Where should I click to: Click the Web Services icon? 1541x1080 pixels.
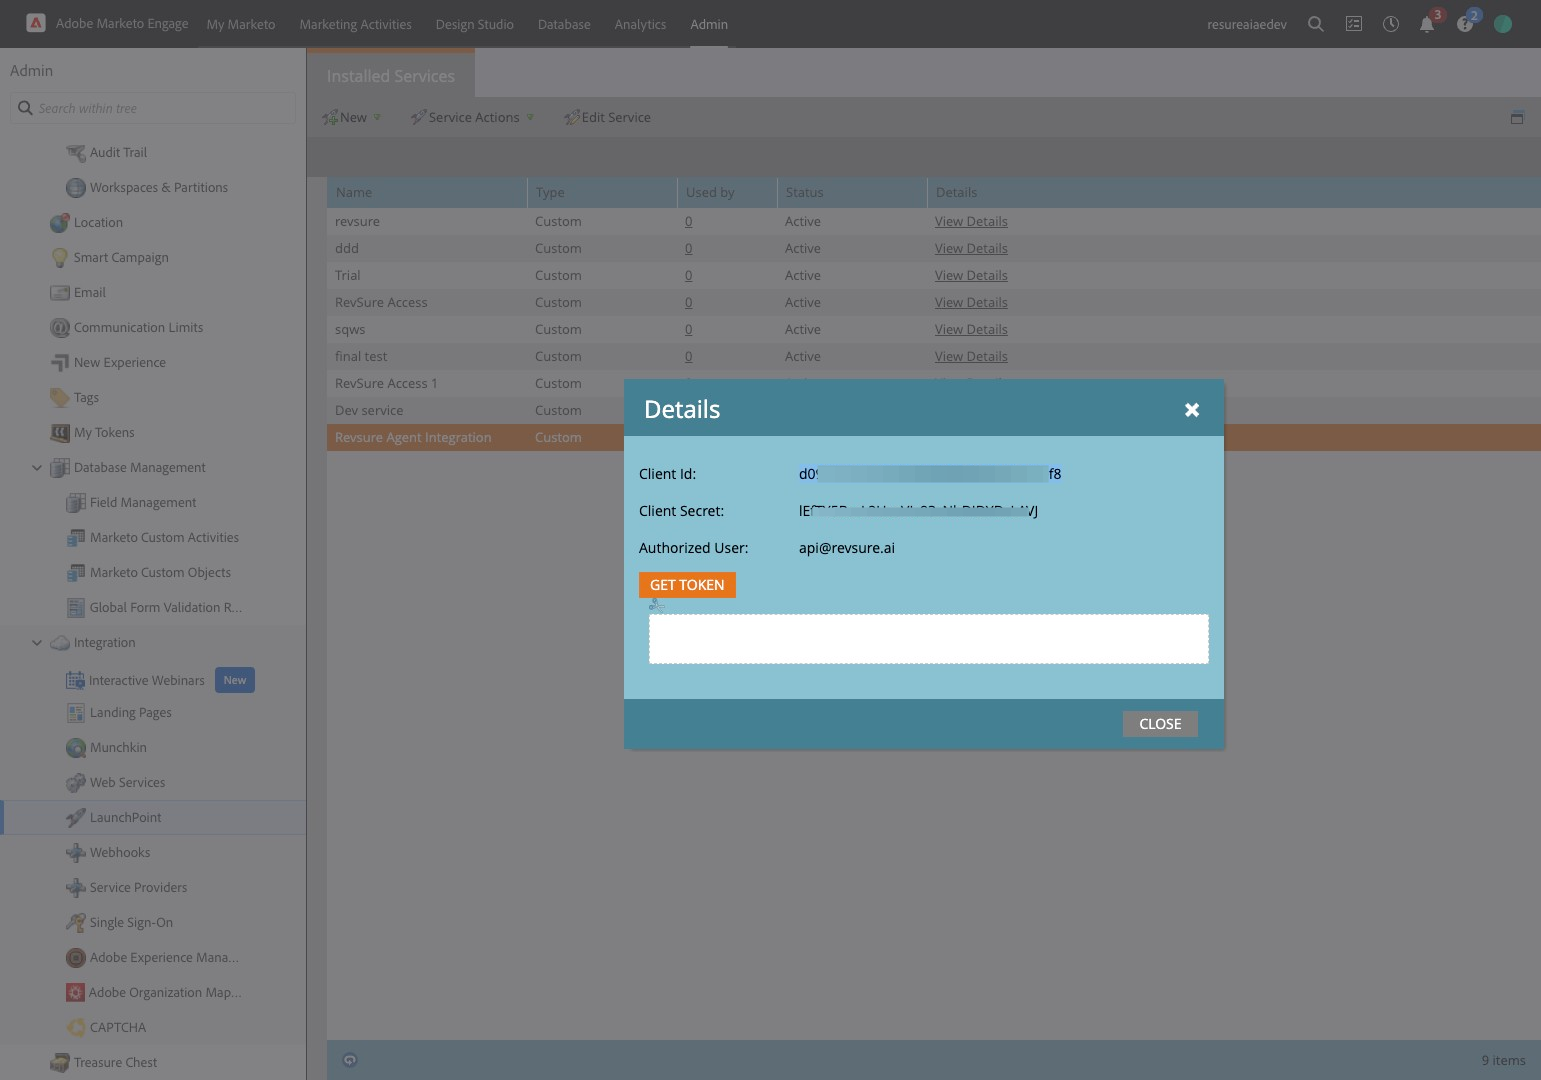point(76,782)
